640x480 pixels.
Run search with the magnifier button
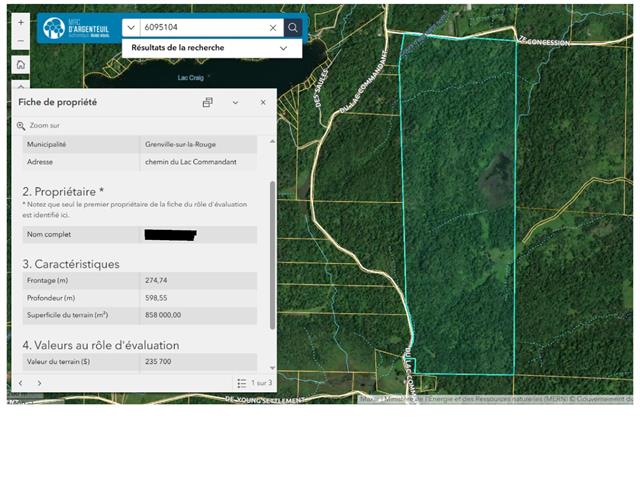coord(292,28)
